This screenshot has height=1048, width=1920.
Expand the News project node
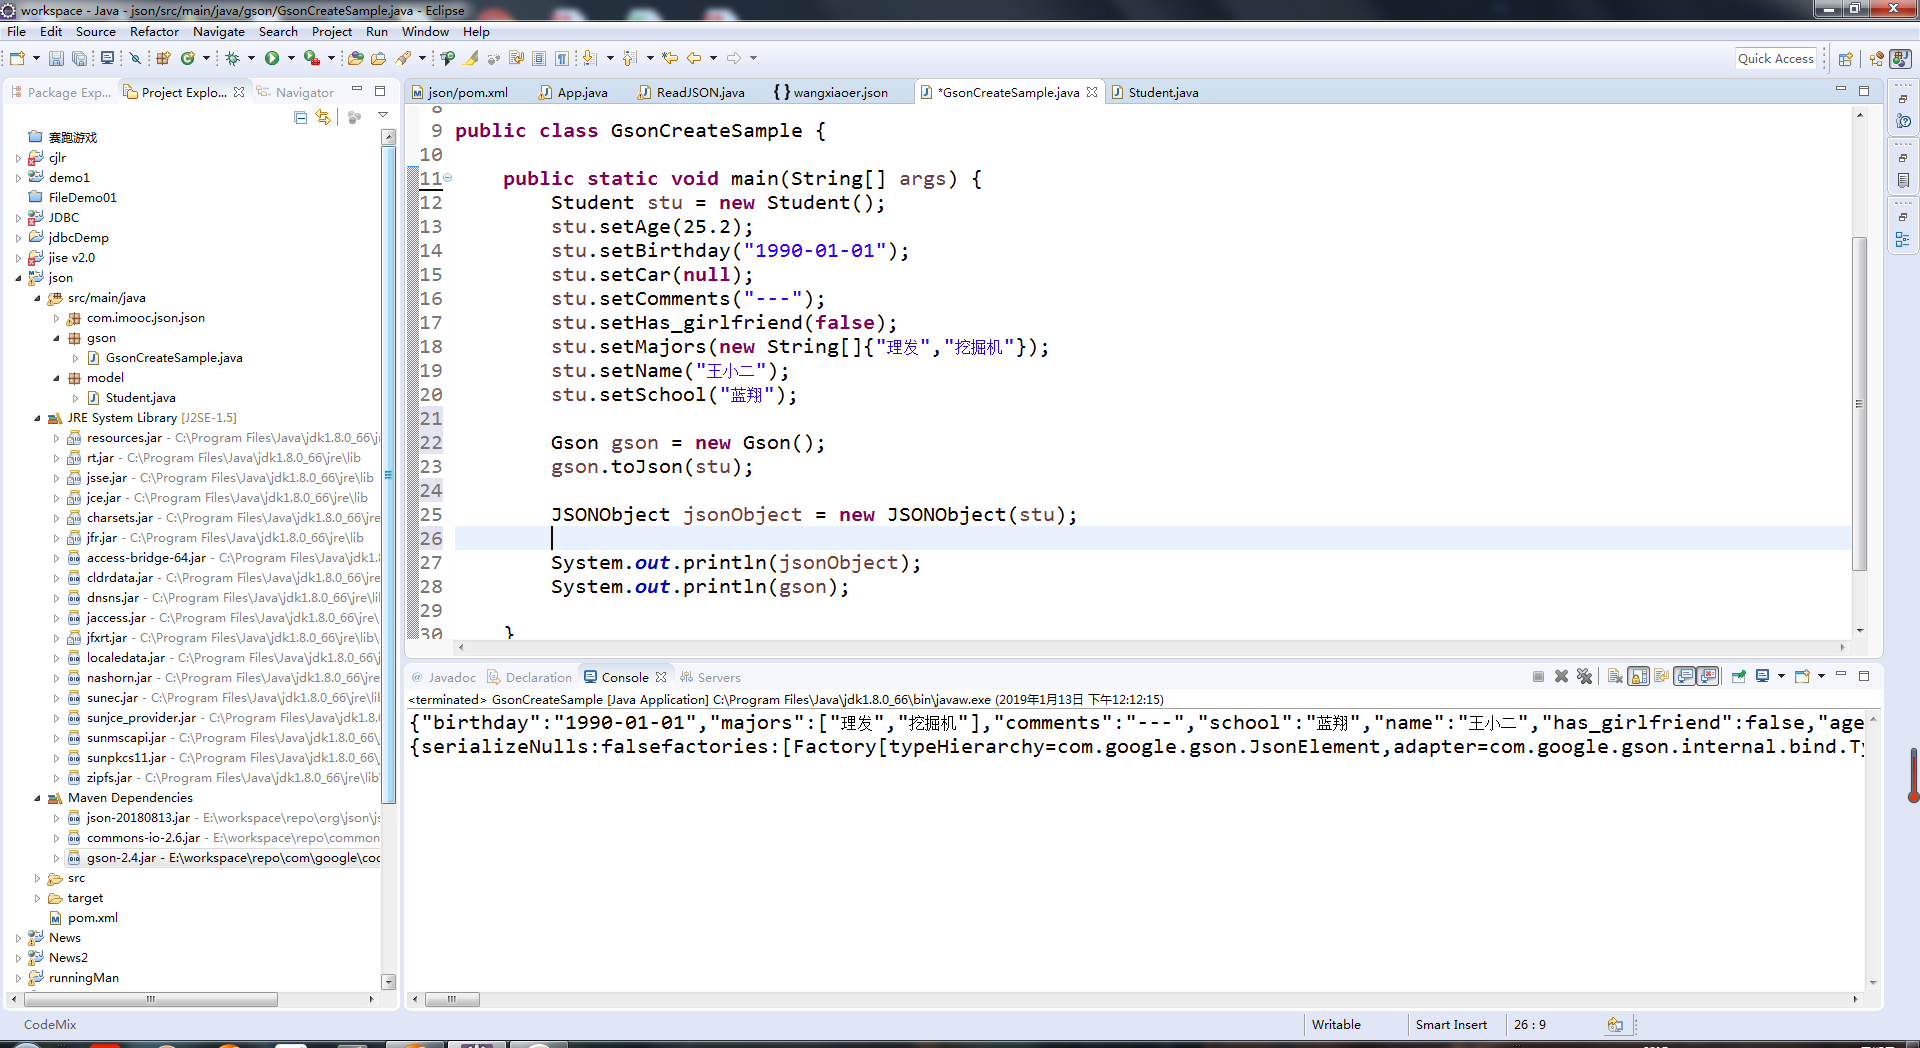point(19,938)
